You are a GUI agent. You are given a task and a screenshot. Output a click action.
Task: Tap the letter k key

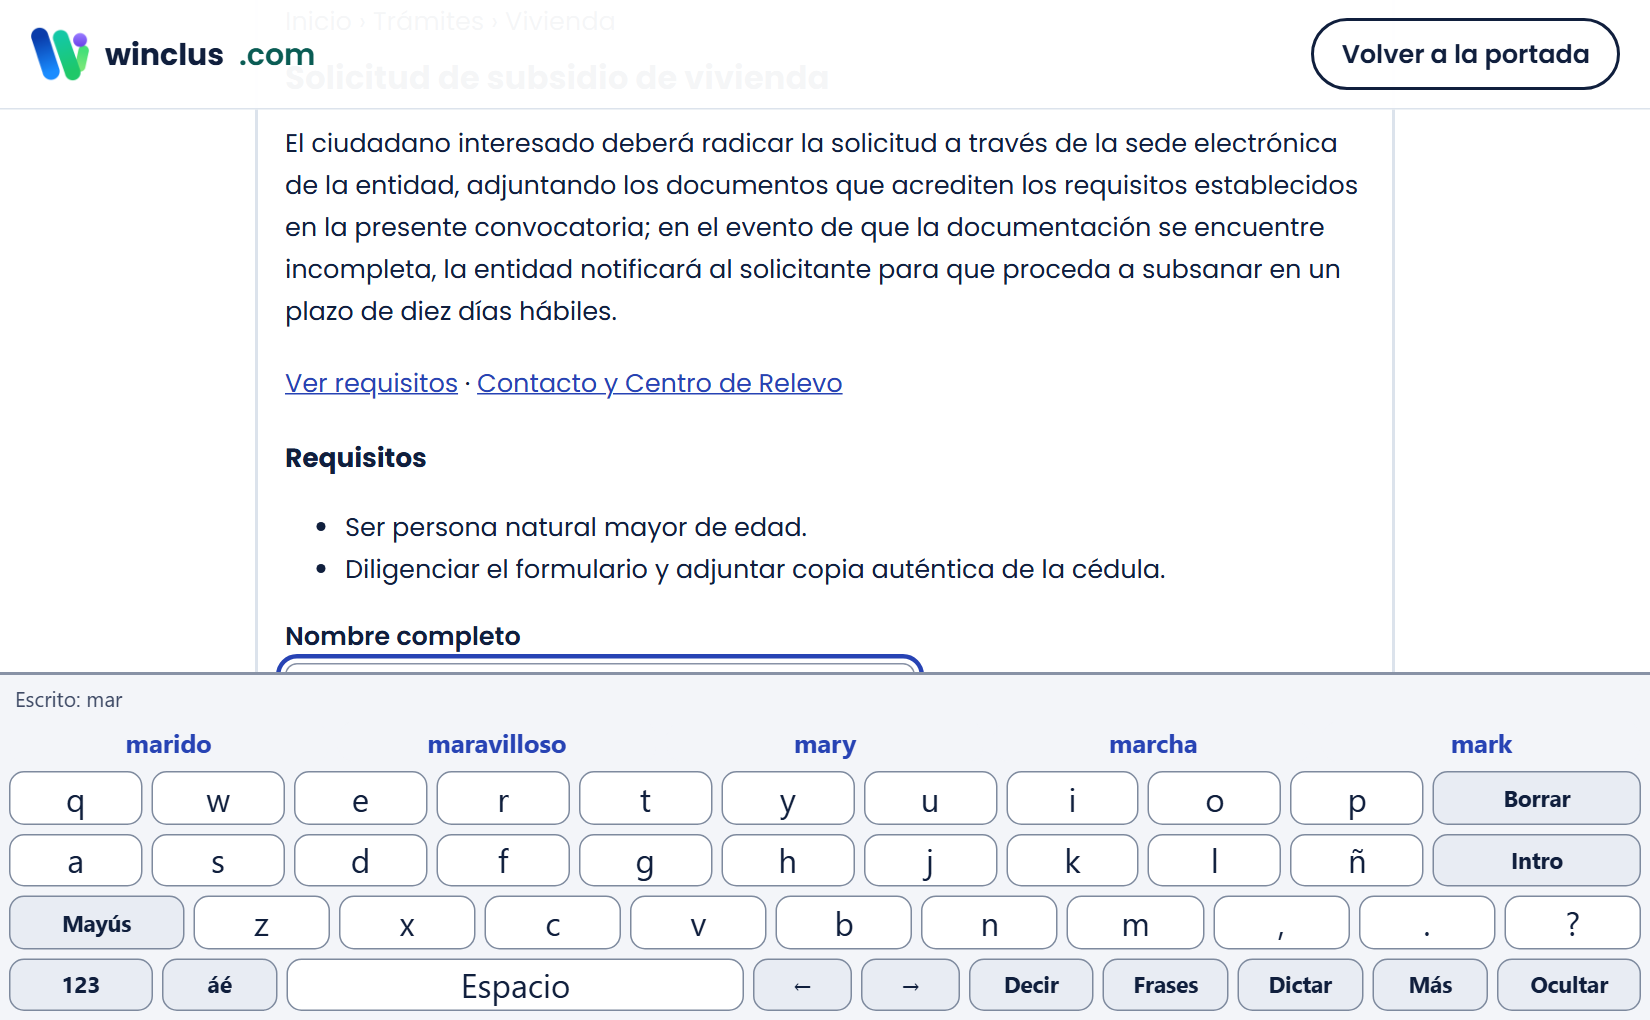(x=1072, y=860)
